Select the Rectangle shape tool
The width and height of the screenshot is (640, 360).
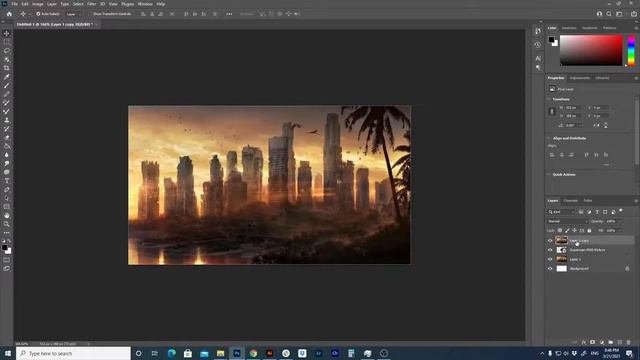click(x=7, y=207)
